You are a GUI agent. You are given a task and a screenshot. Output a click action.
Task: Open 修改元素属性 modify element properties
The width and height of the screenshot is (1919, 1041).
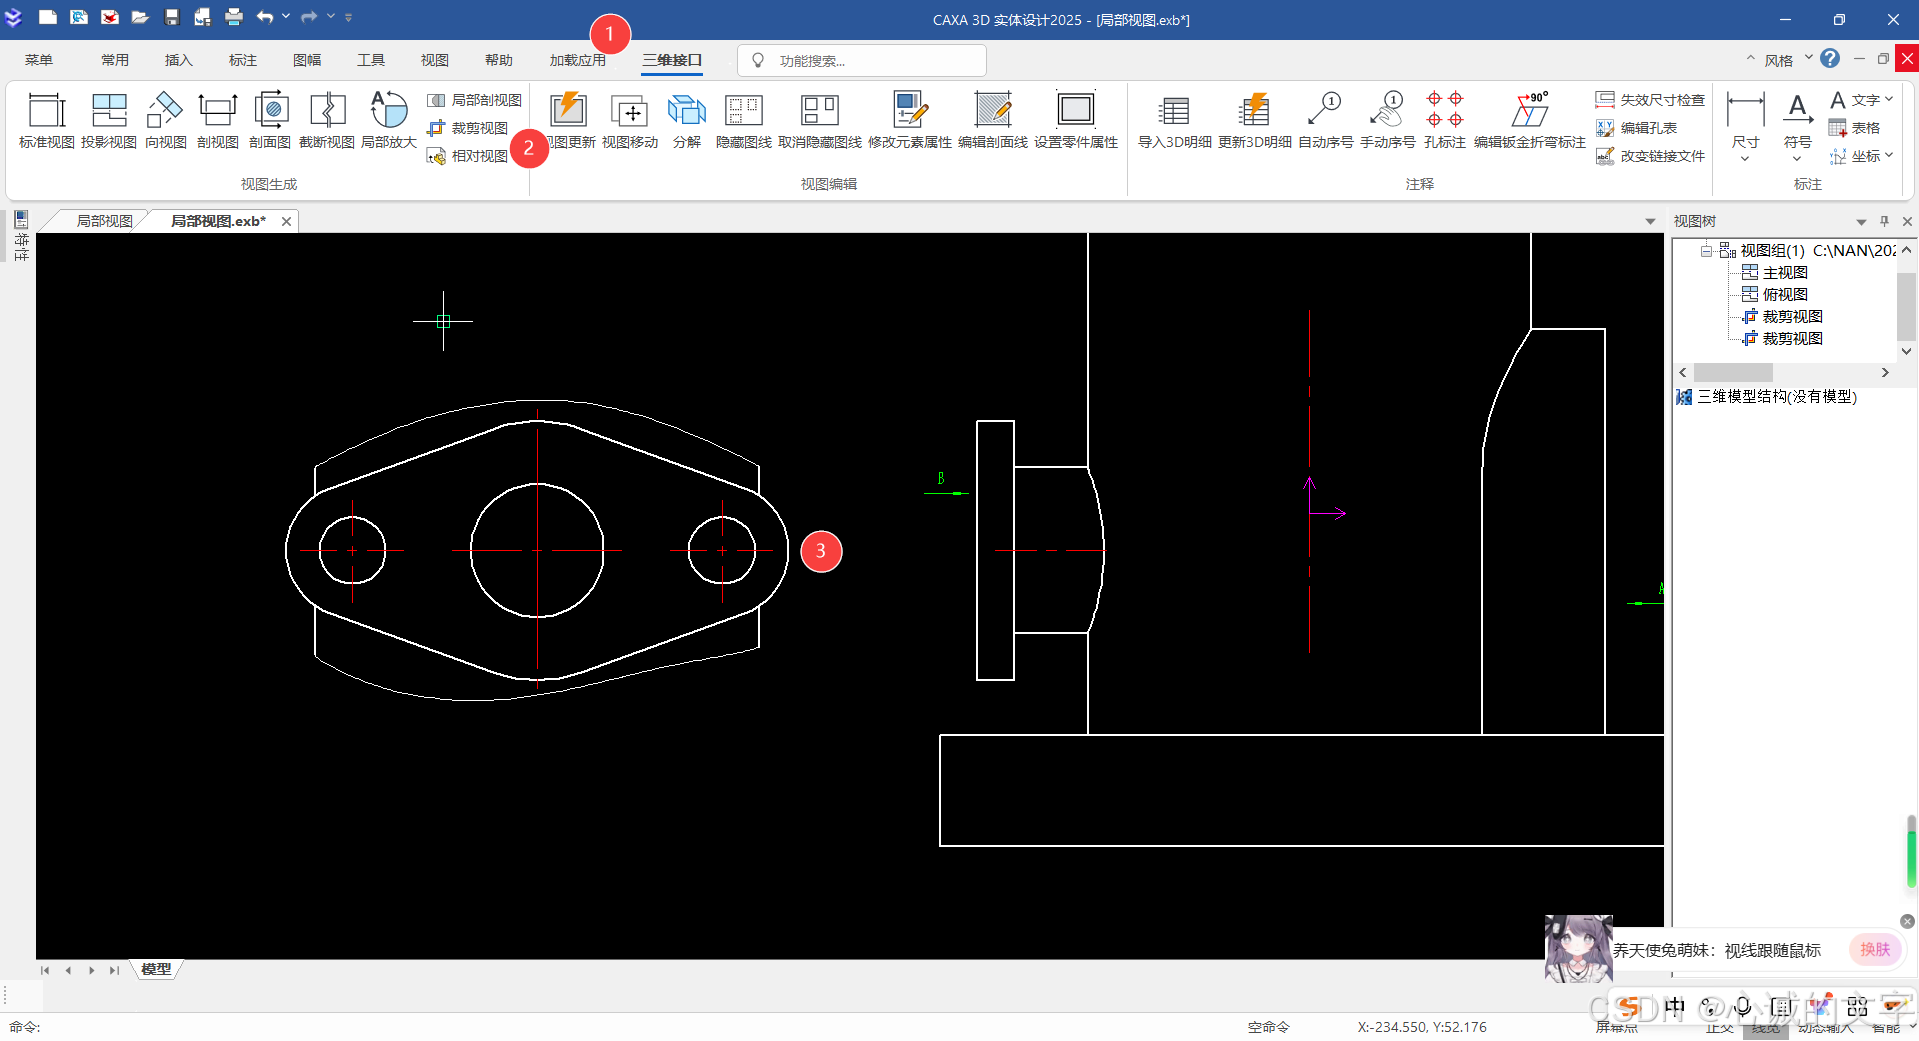[x=910, y=120]
